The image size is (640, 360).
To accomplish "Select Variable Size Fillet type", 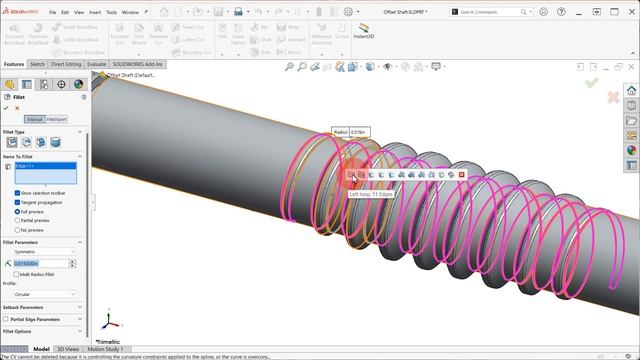I will point(27,142).
